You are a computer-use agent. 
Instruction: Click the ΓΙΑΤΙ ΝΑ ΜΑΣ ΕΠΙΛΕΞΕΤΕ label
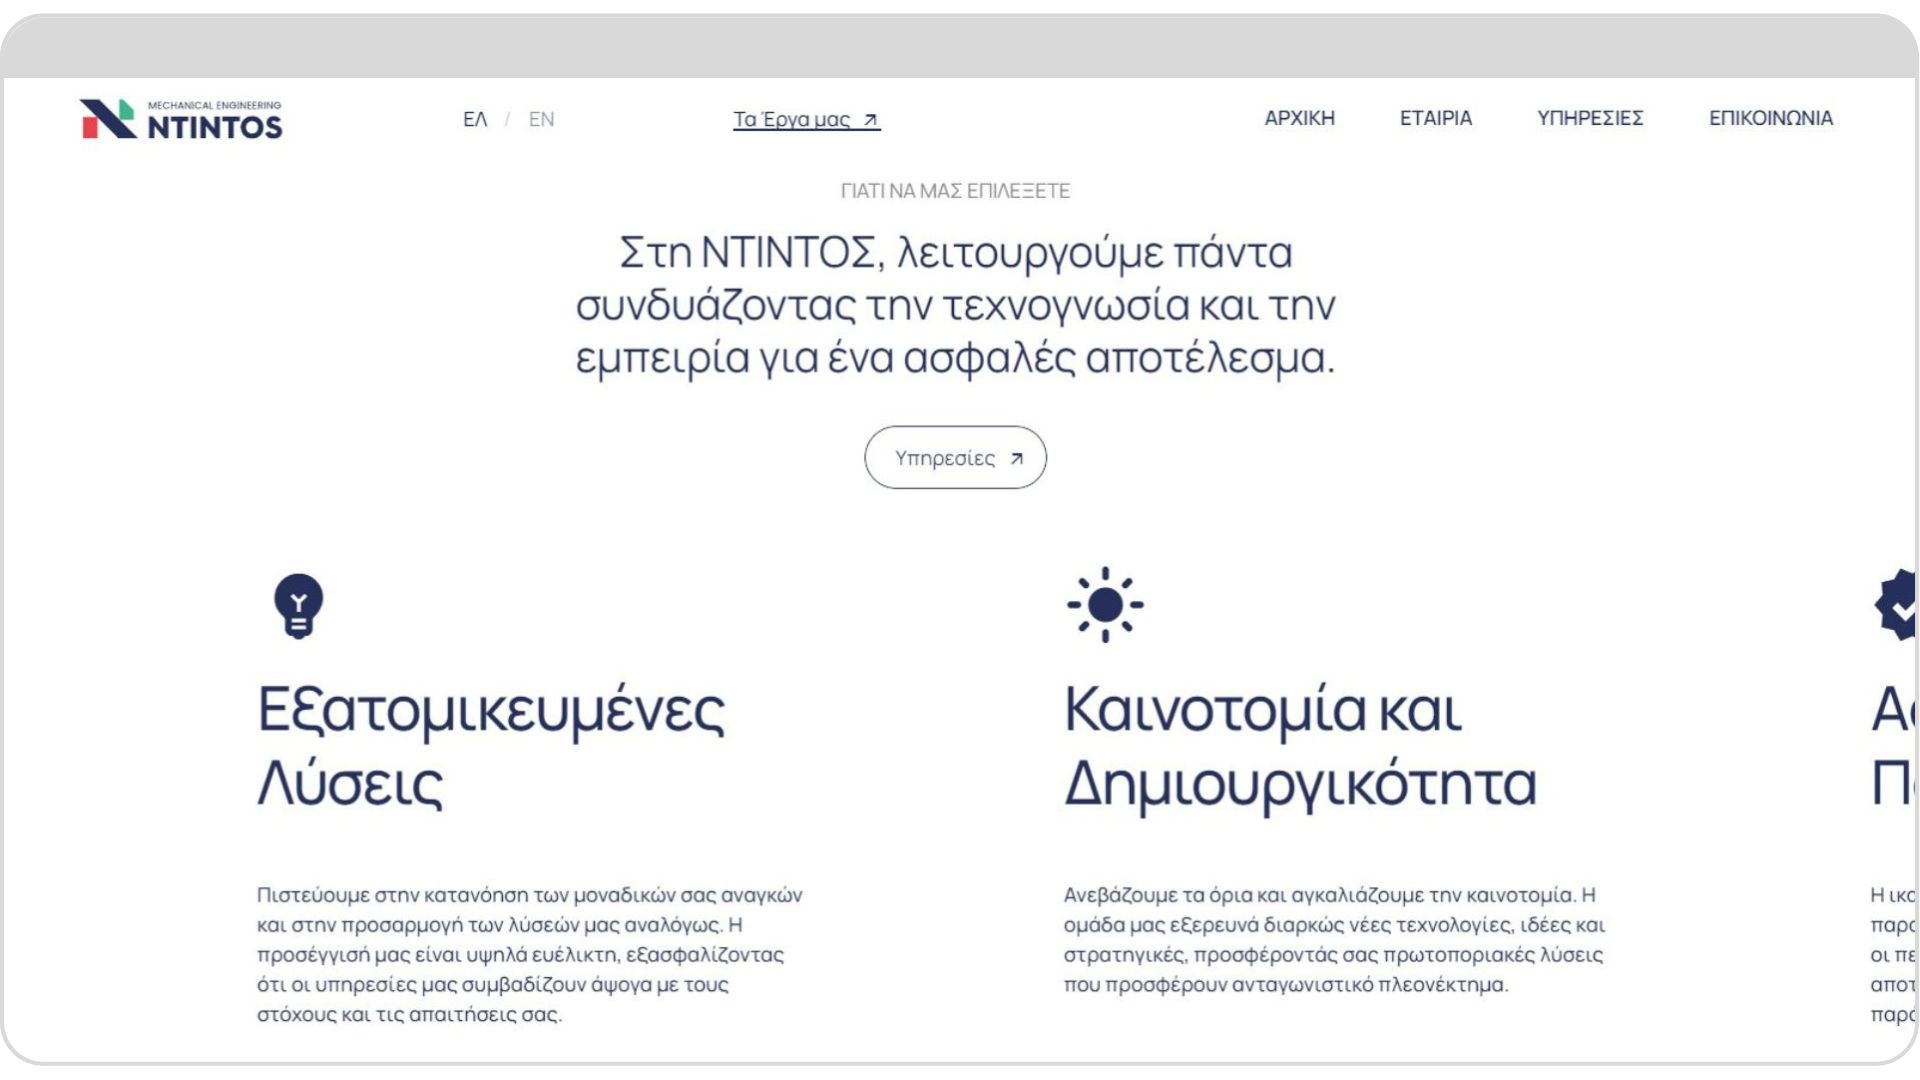(x=955, y=190)
